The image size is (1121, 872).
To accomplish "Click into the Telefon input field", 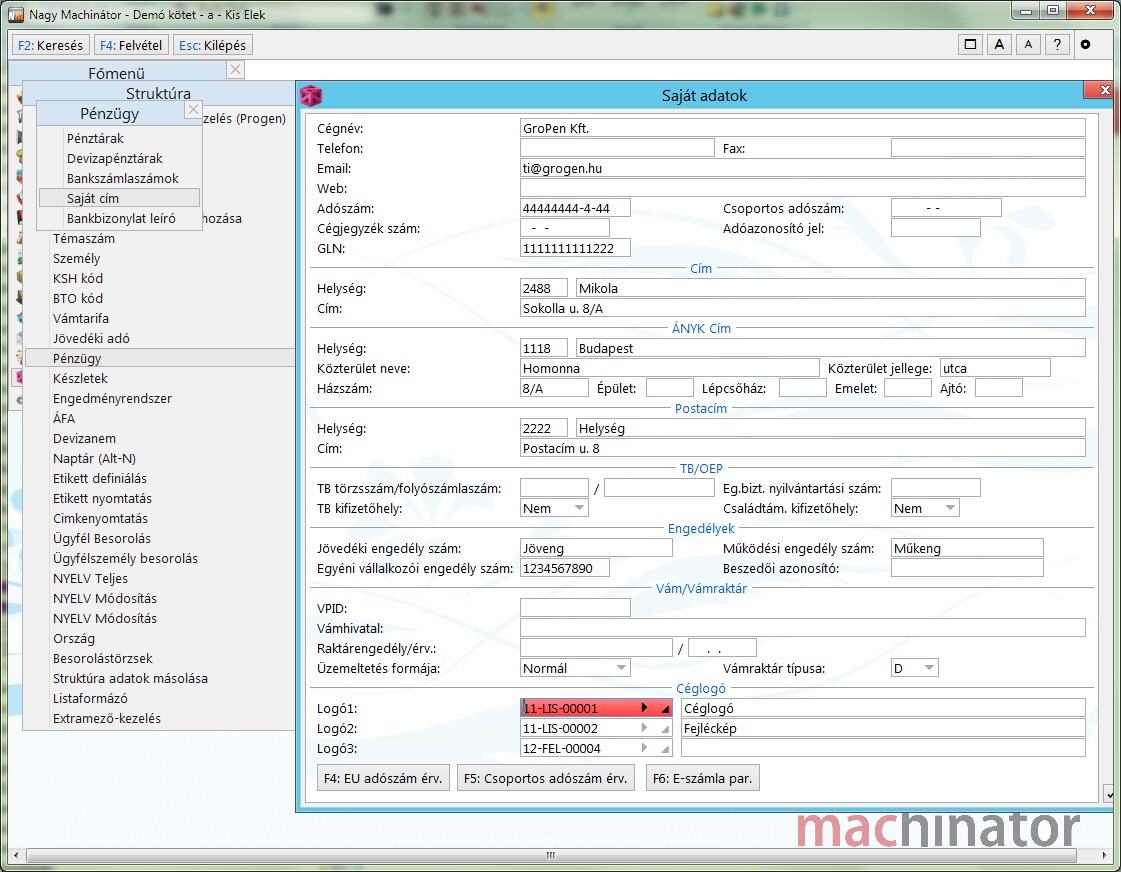I will [616, 148].
